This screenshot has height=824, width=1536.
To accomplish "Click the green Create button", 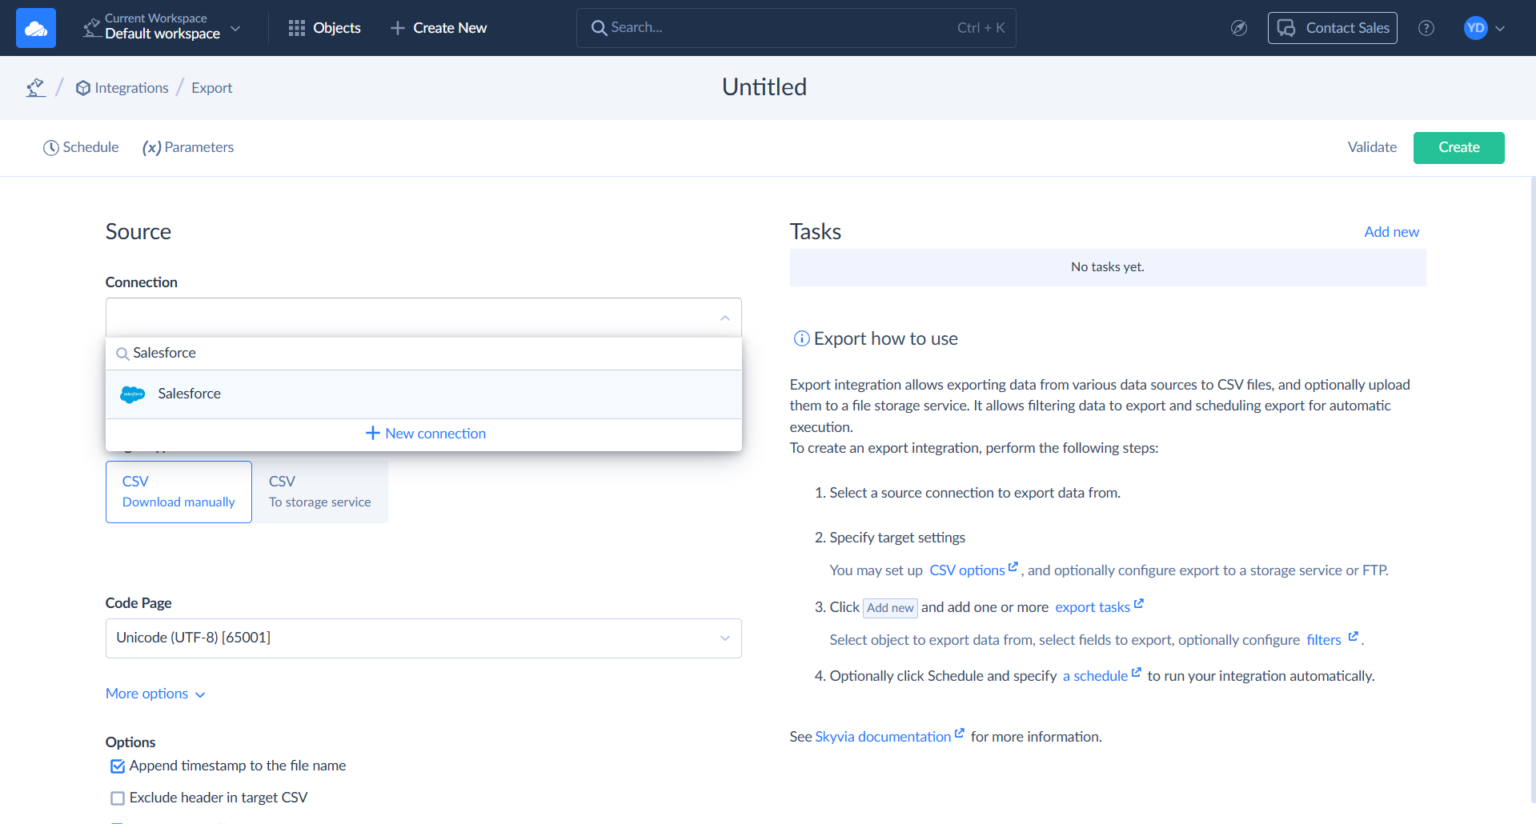I will tap(1458, 147).
